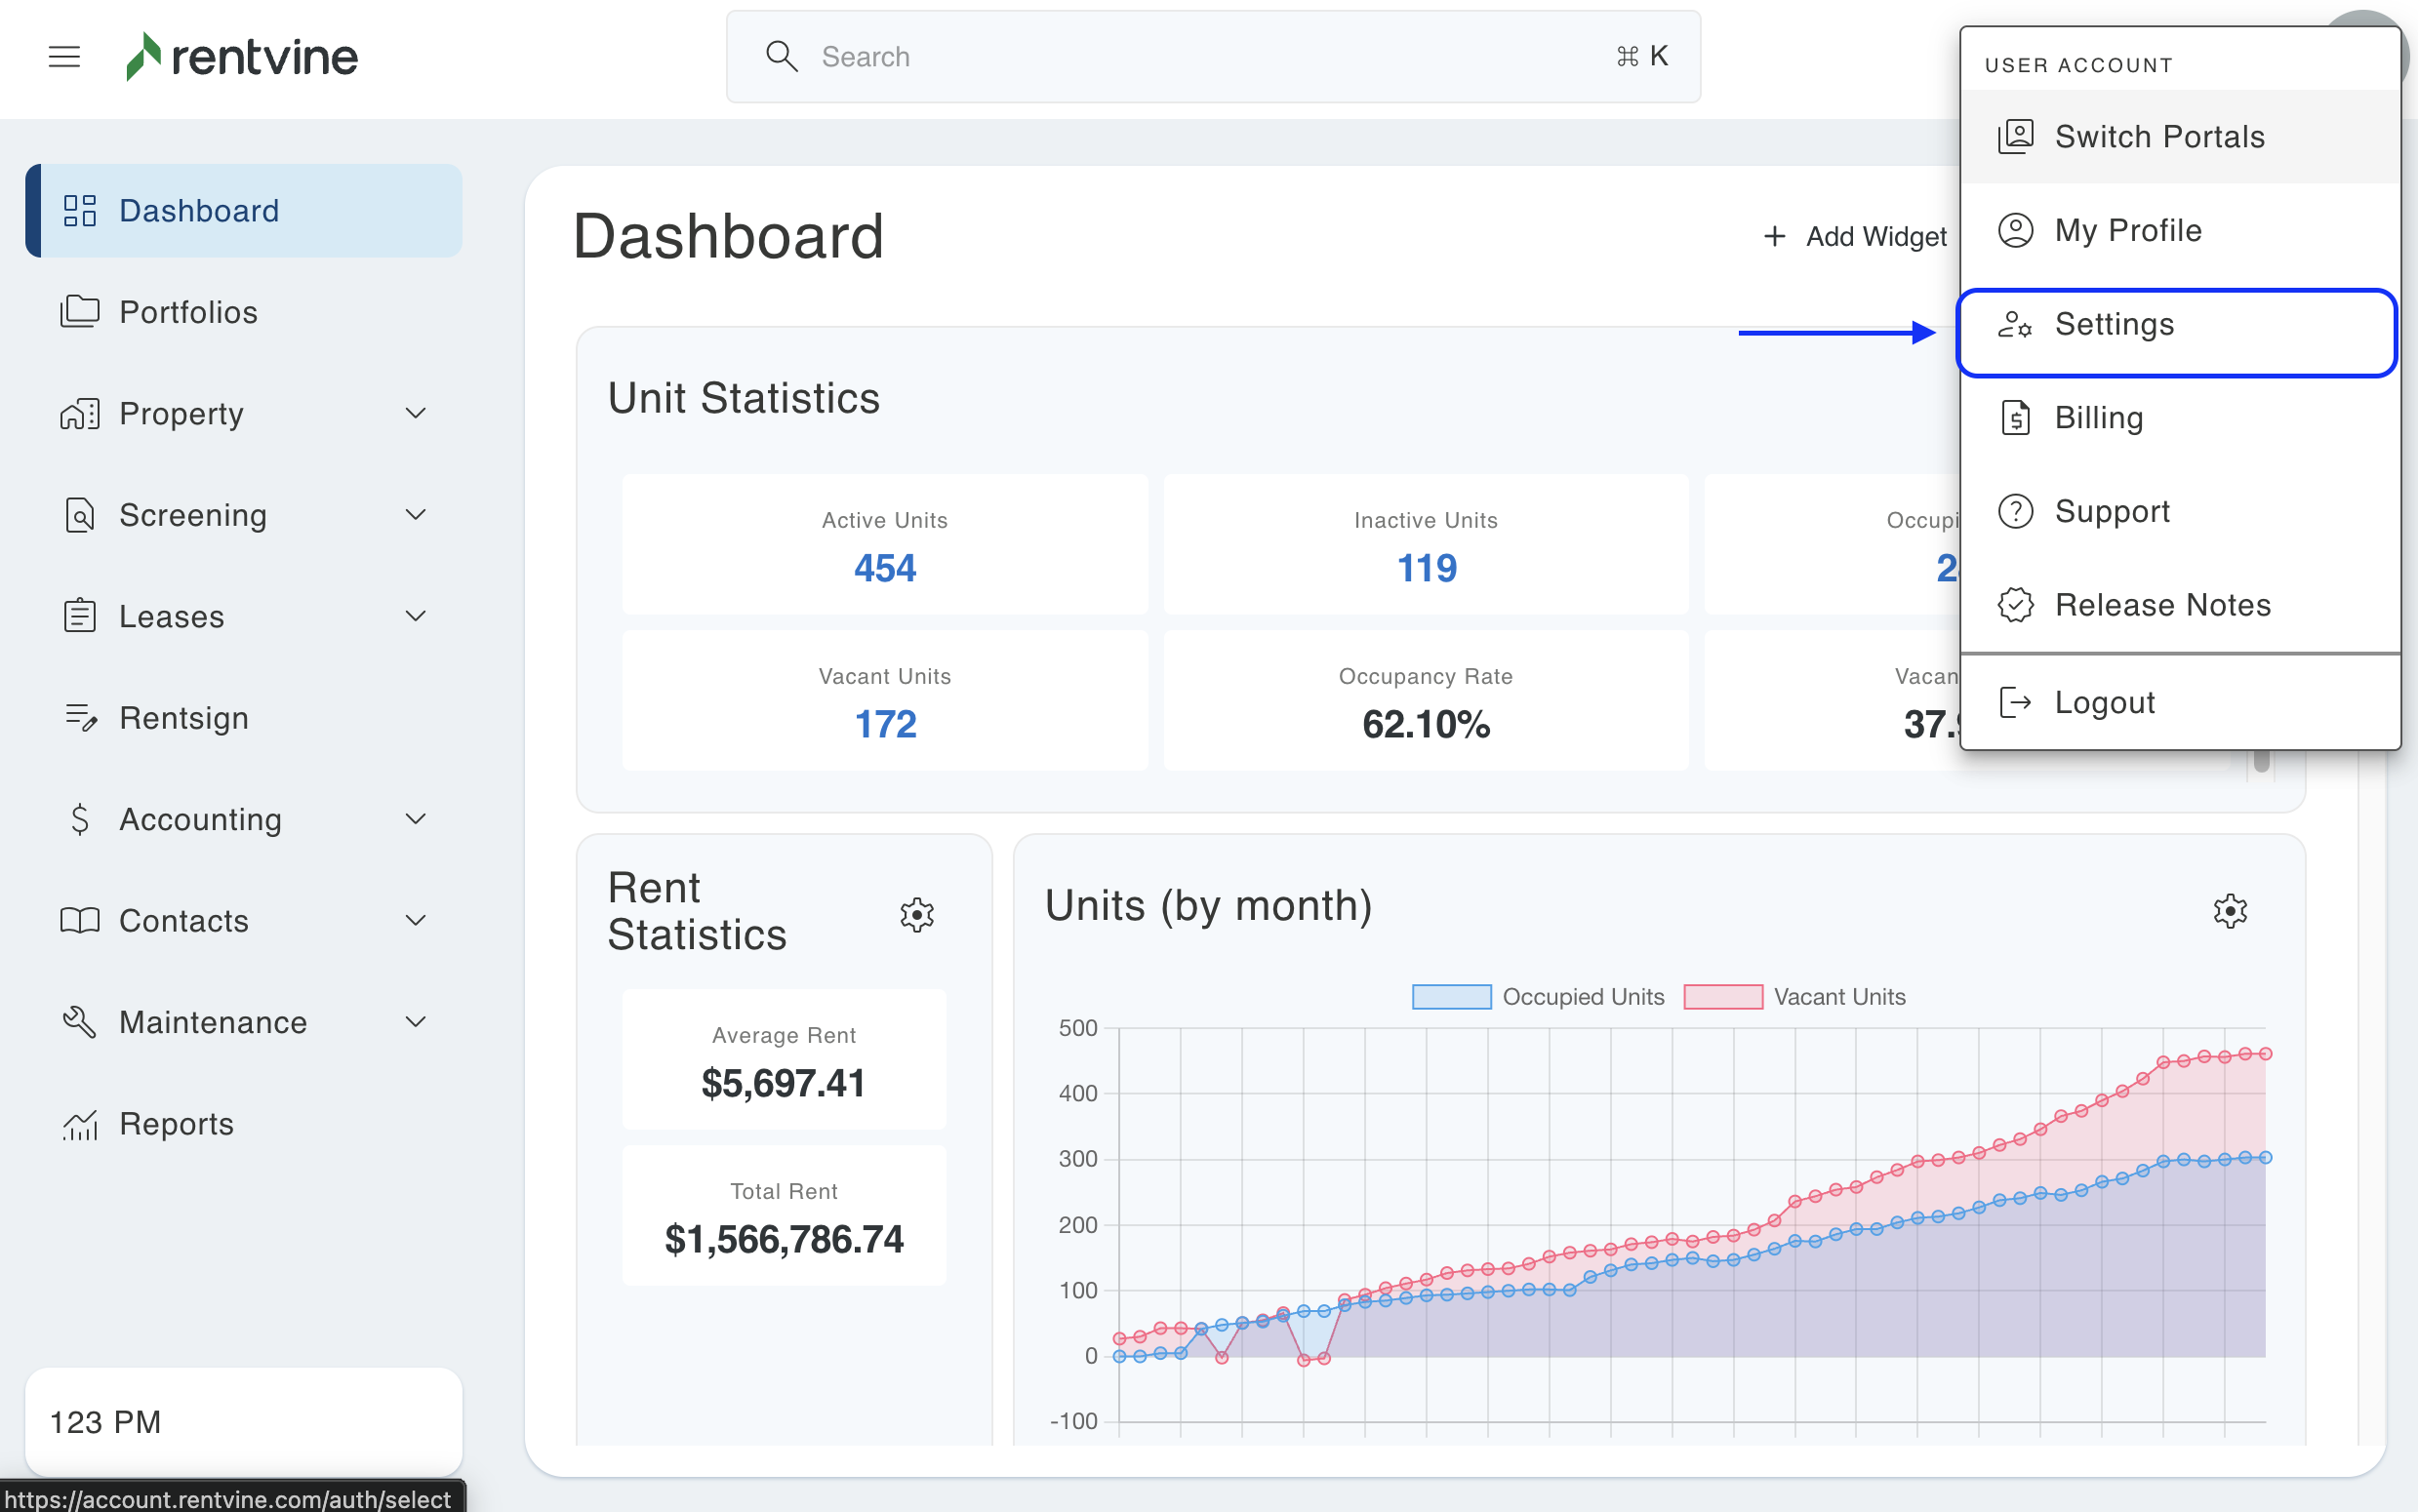
Task: Open Units by month widget gear settings
Action: tap(2229, 910)
